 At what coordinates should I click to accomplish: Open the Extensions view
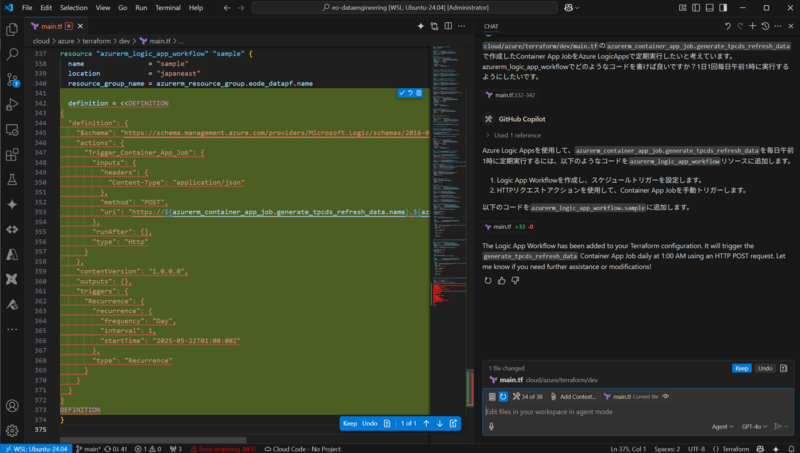[12, 154]
